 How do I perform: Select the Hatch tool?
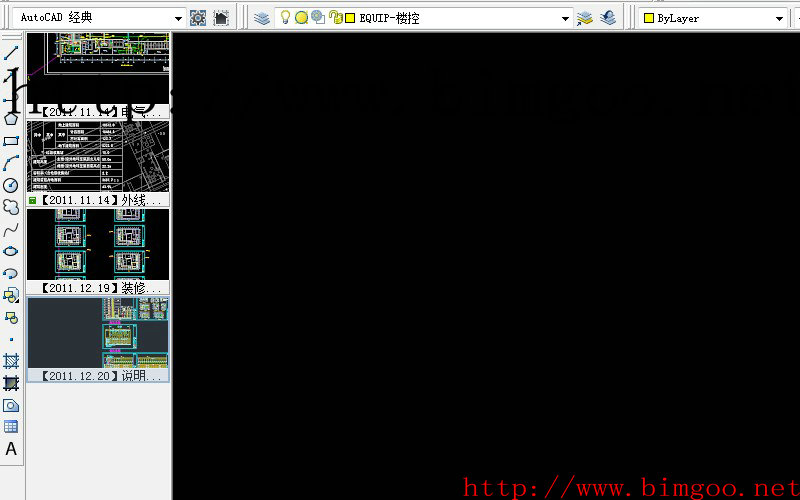(x=11, y=361)
